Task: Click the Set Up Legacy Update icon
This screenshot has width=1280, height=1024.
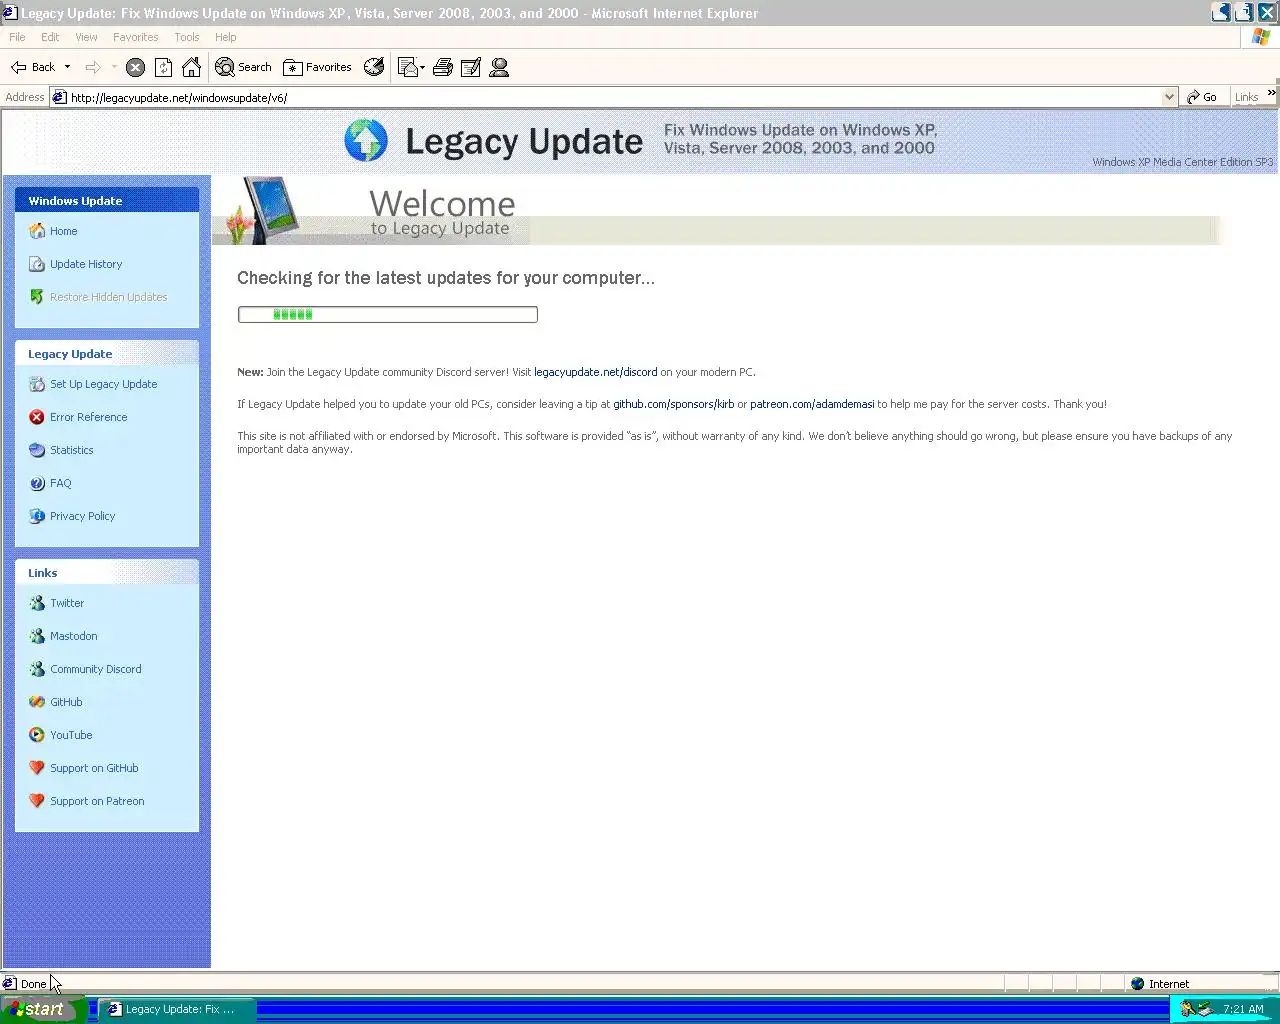Action: click(x=37, y=384)
